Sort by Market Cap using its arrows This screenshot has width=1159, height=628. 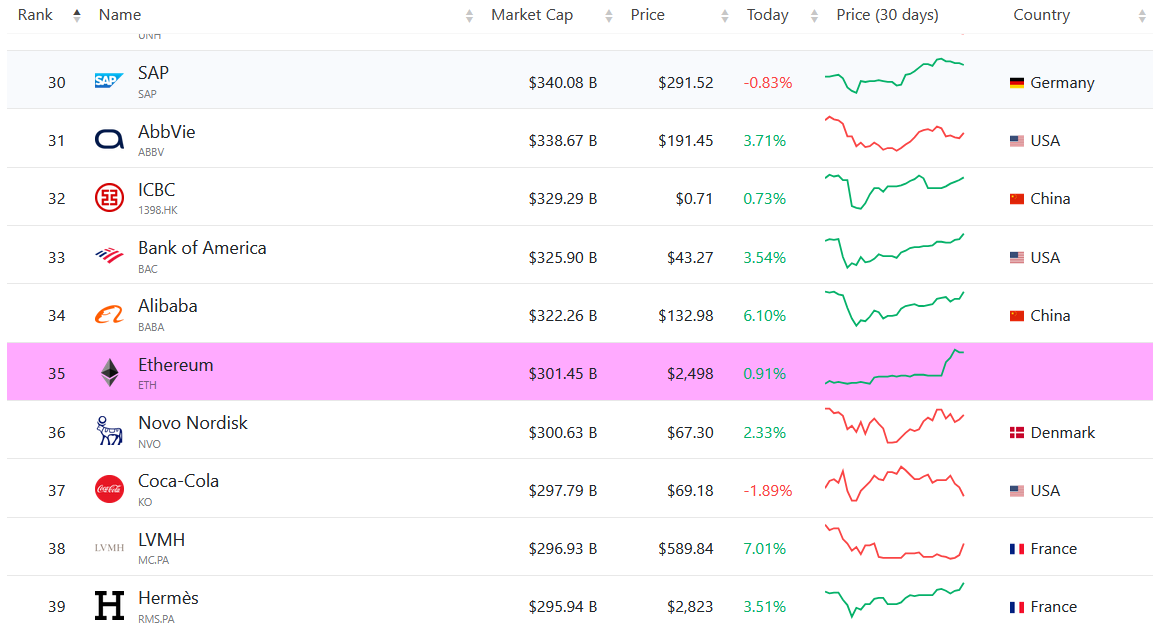pyautogui.click(x=608, y=16)
